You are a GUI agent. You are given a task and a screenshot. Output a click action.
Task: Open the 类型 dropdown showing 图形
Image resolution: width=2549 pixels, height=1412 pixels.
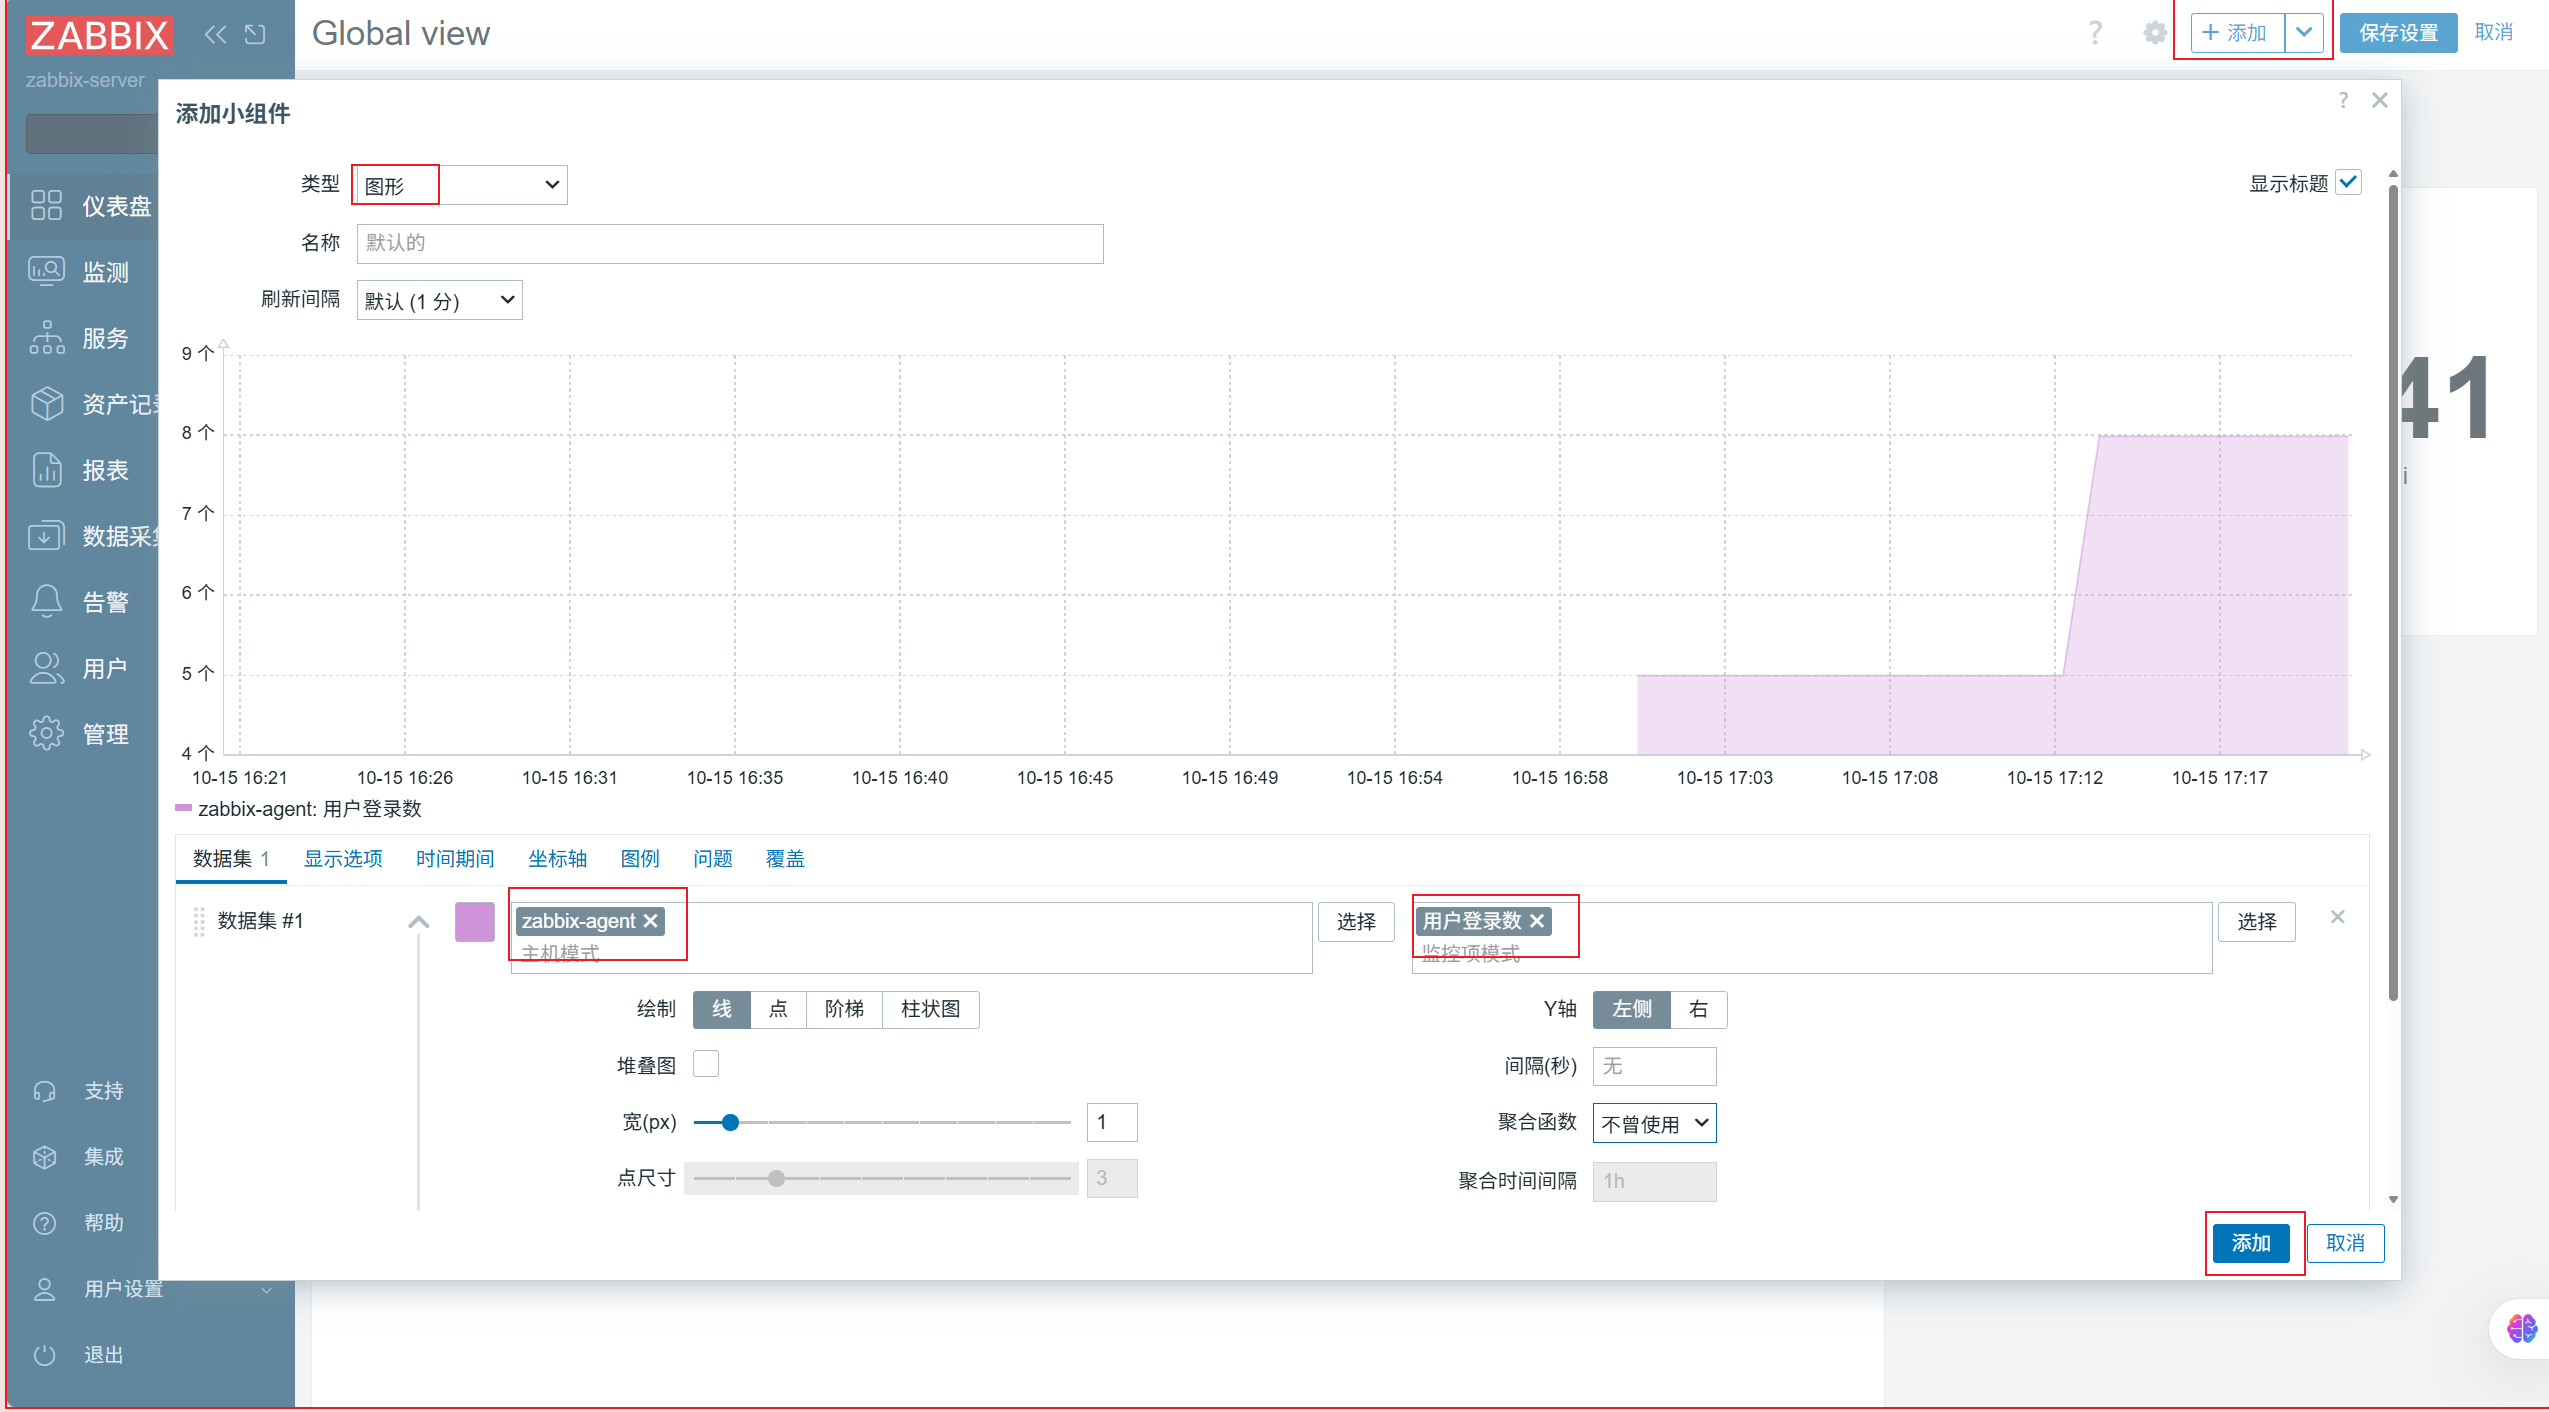click(x=460, y=185)
